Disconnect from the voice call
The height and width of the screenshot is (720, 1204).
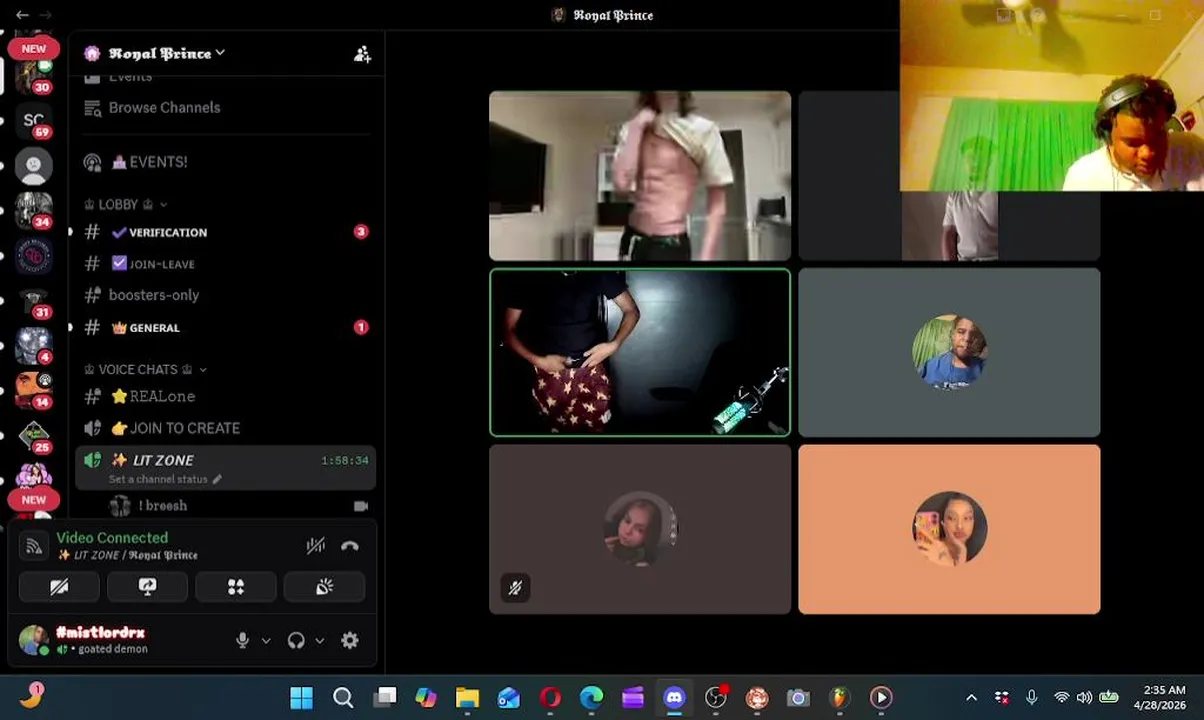click(x=350, y=546)
